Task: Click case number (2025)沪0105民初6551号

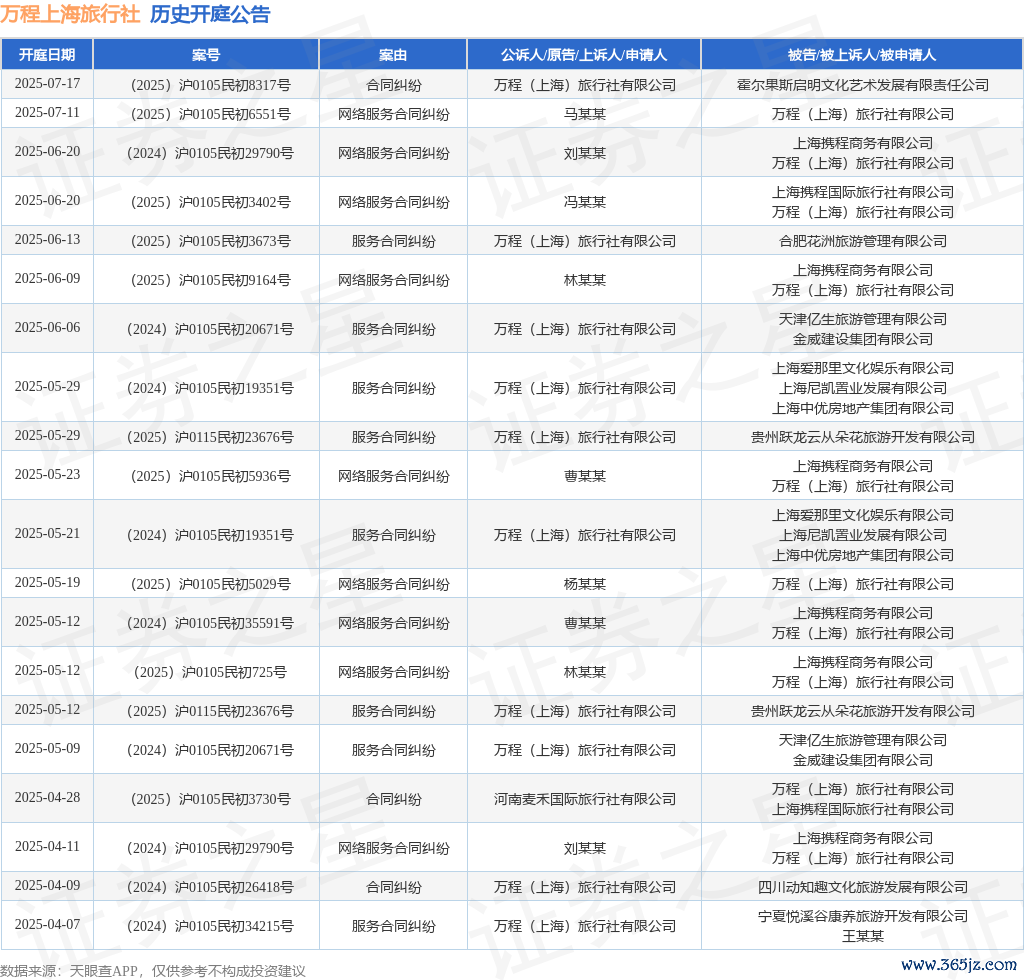Action: click(x=210, y=114)
